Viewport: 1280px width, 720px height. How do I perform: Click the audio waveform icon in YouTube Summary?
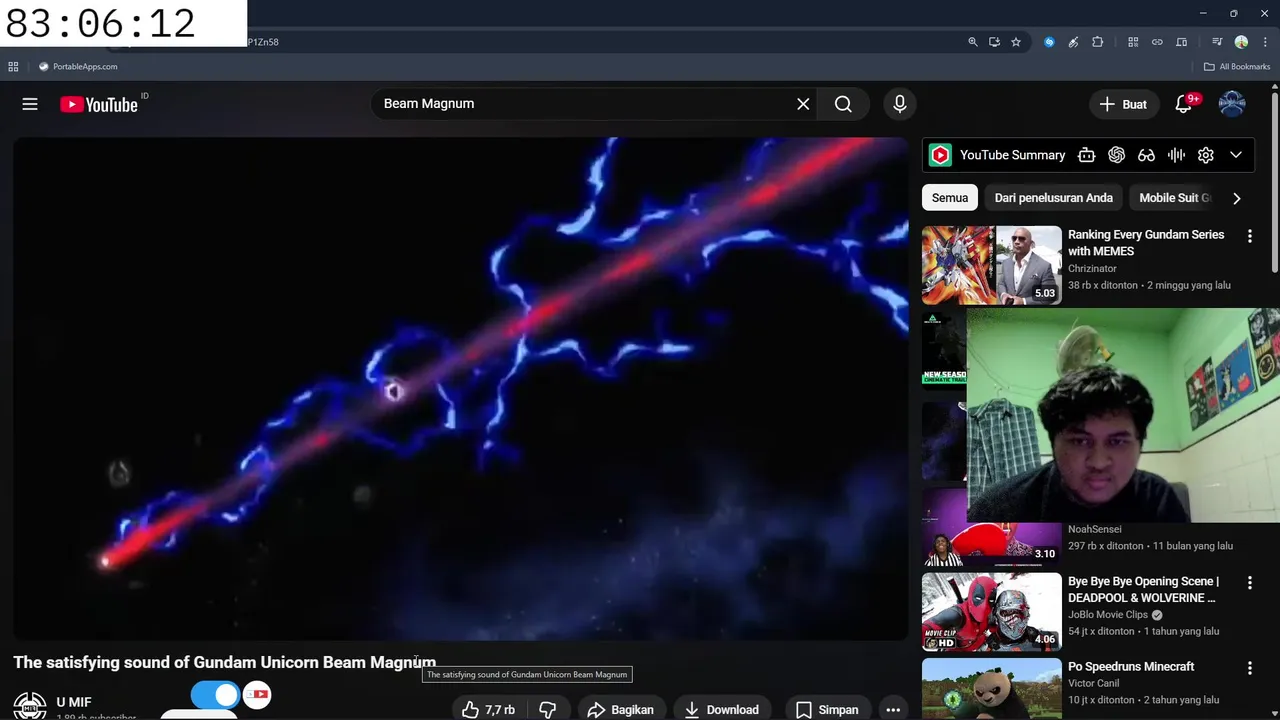(x=1177, y=155)
